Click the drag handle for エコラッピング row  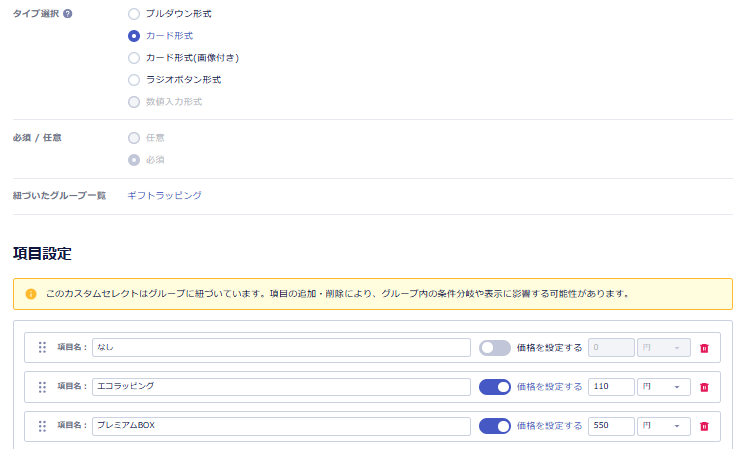[42, 387]
